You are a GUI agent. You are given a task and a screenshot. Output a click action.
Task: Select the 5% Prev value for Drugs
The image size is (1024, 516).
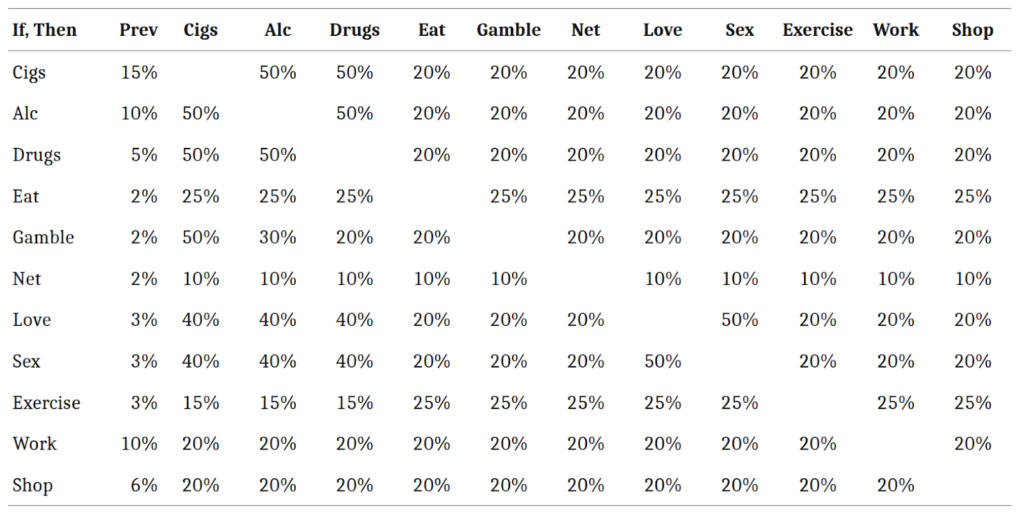(x=144, y=155)
